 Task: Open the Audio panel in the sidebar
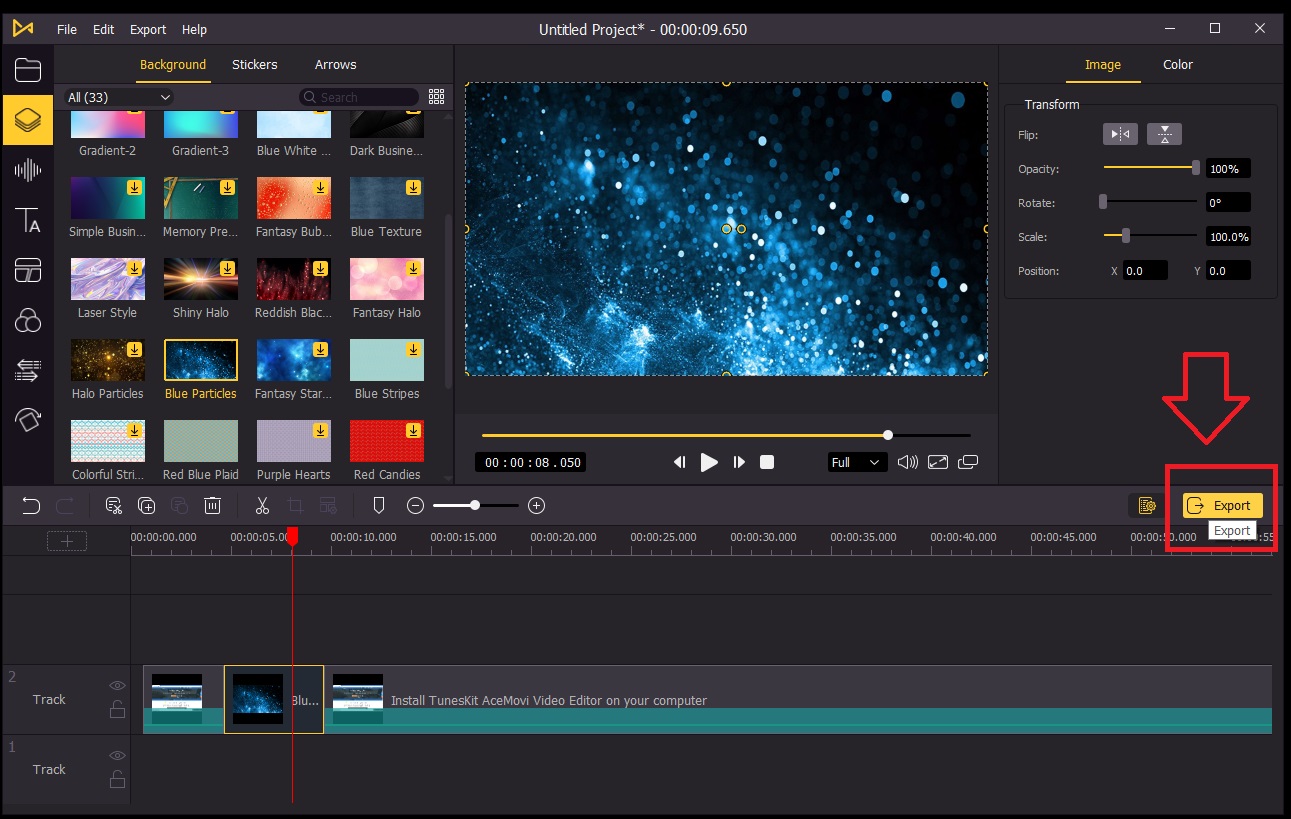click(27, 170)
